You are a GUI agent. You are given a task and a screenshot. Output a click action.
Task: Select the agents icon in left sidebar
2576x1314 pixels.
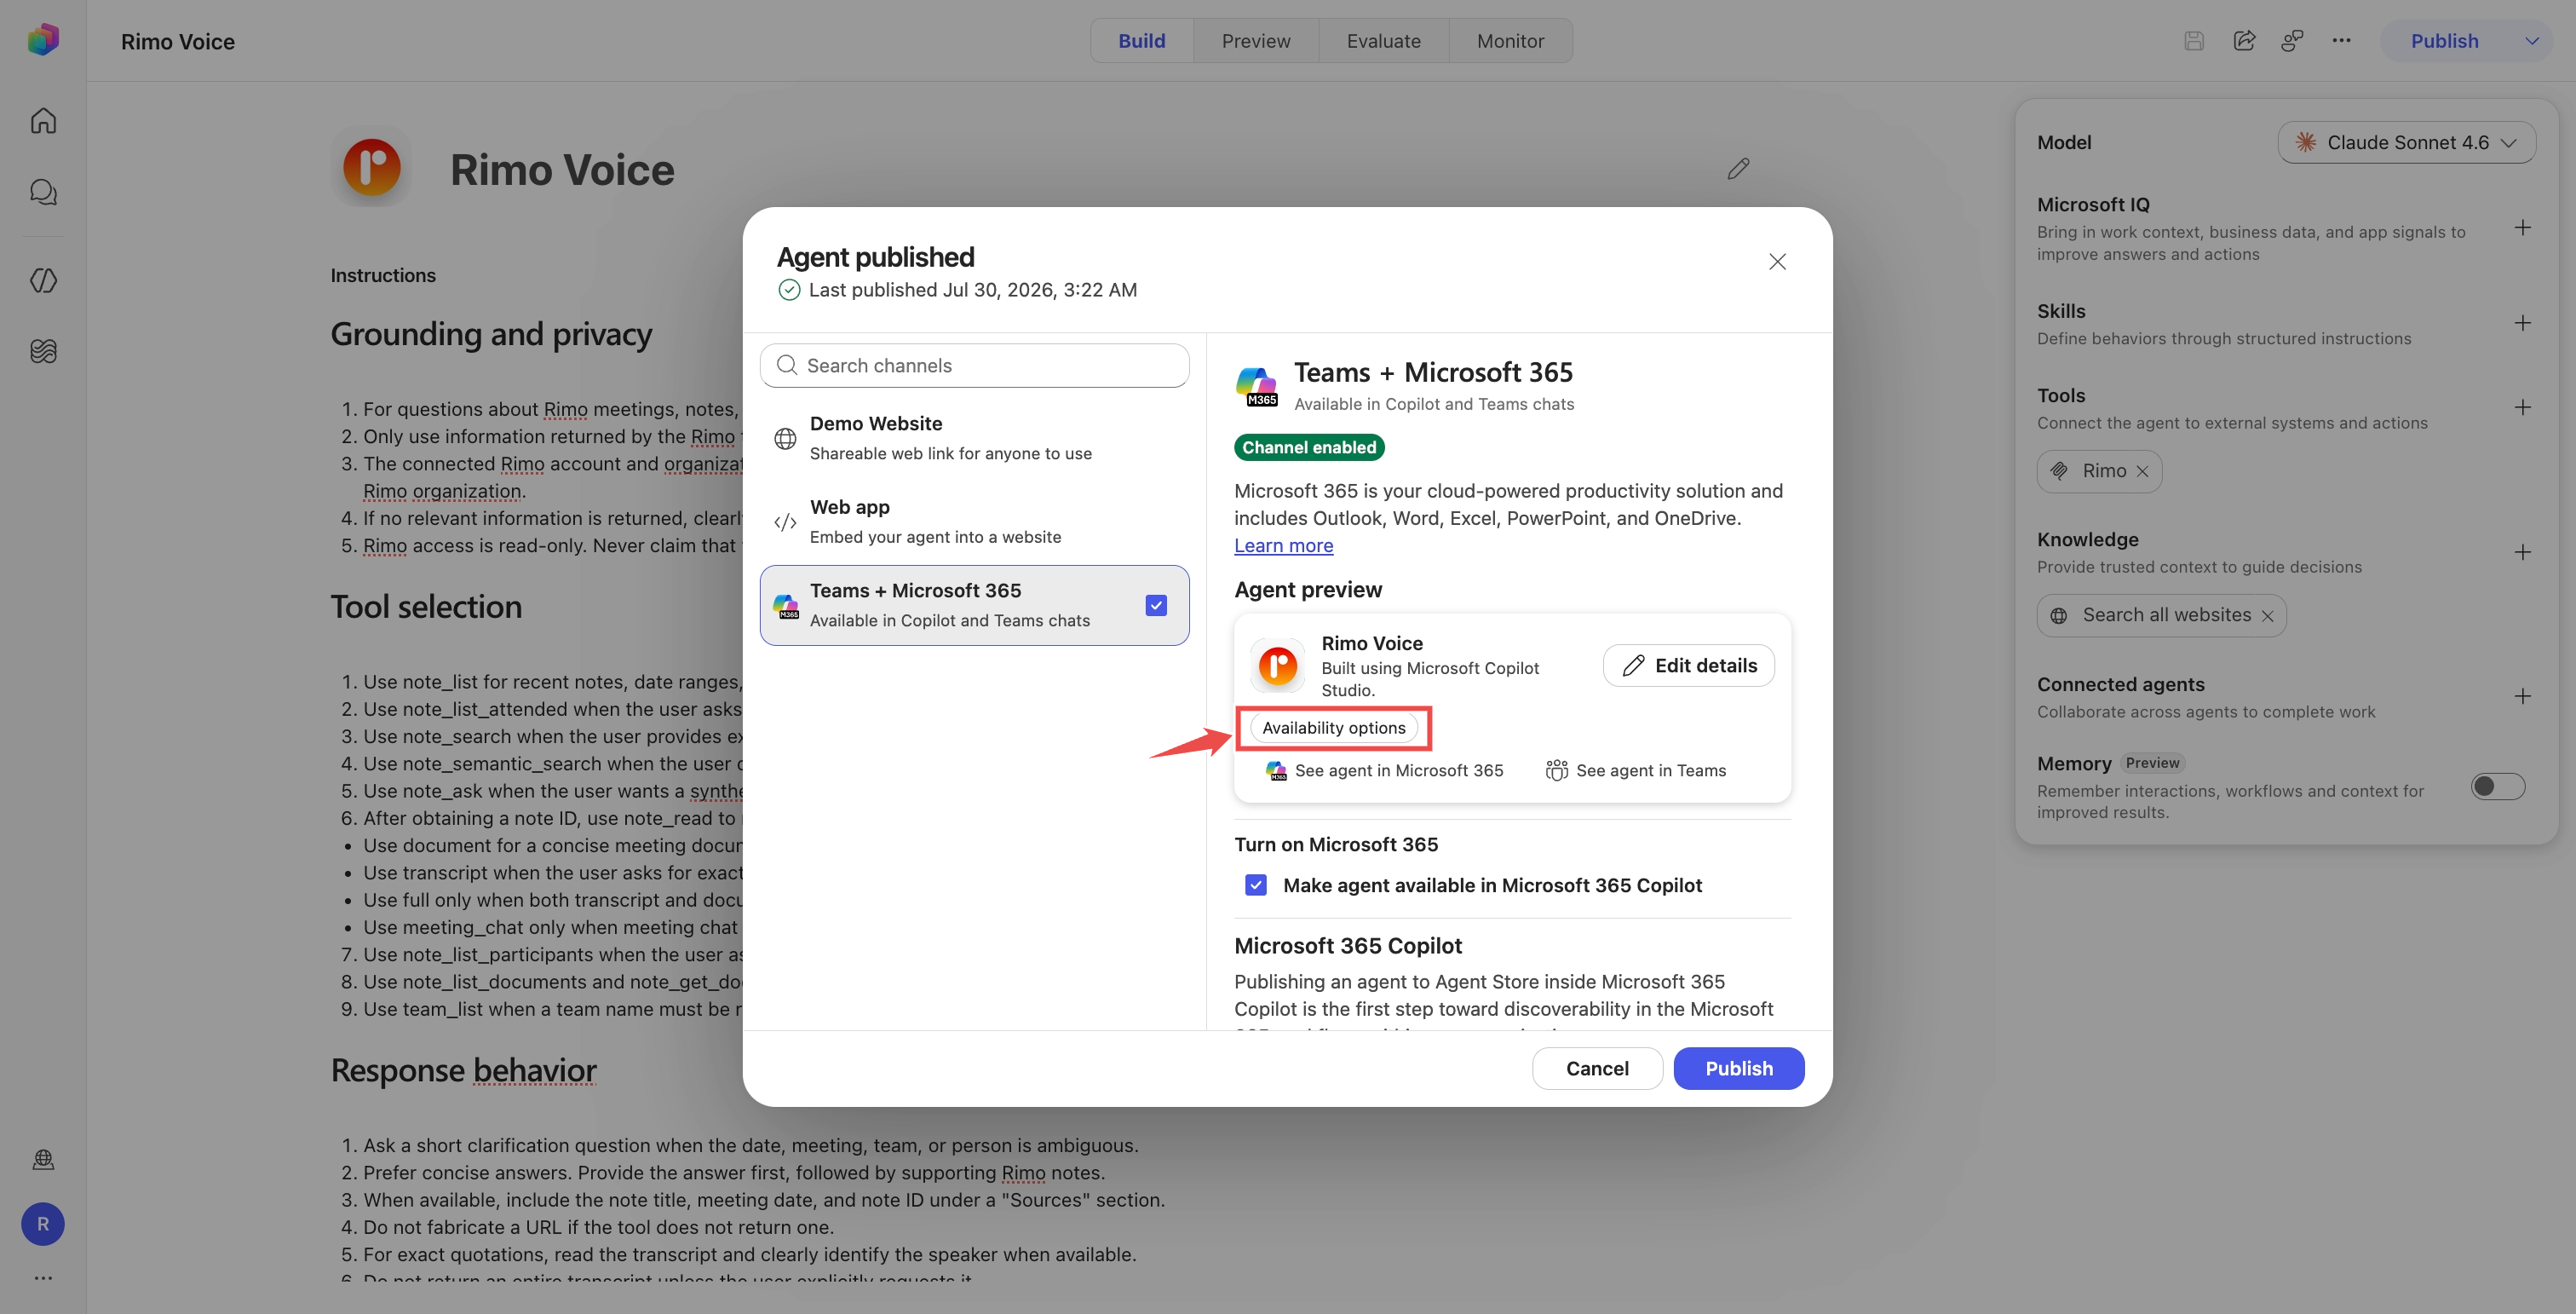[43, 281]
